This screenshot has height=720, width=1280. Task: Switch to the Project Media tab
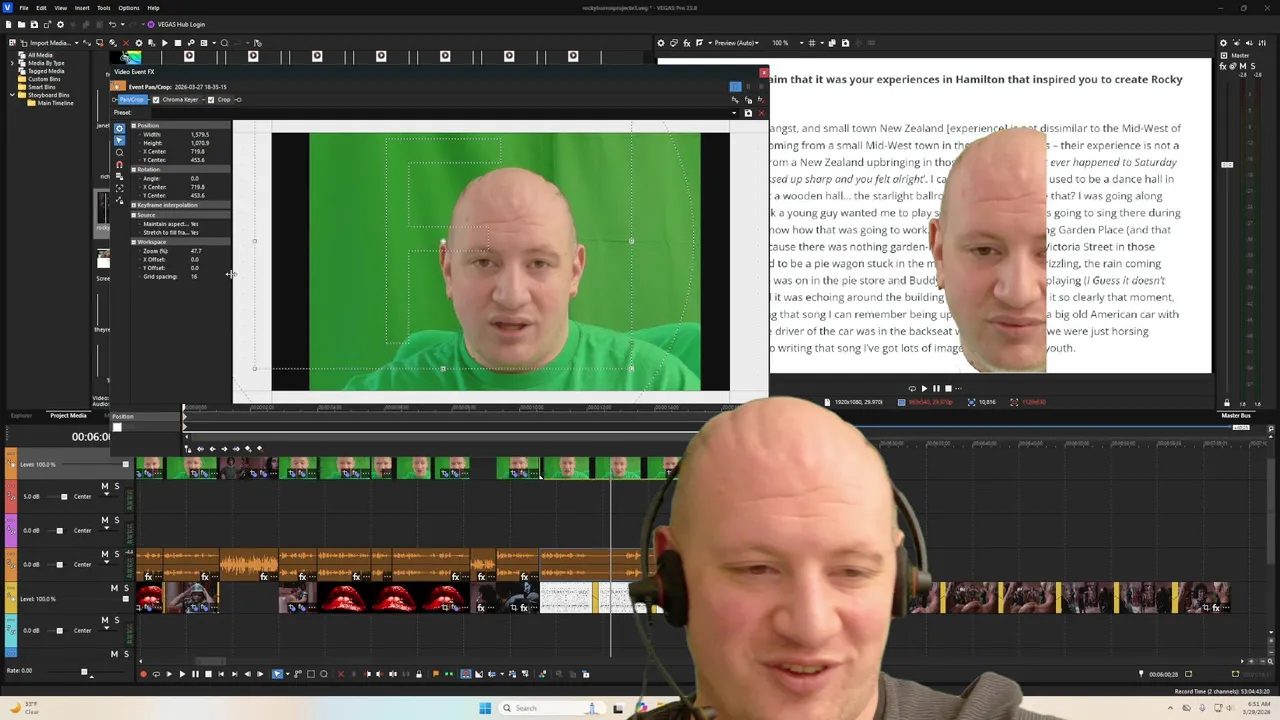(68, 415)
